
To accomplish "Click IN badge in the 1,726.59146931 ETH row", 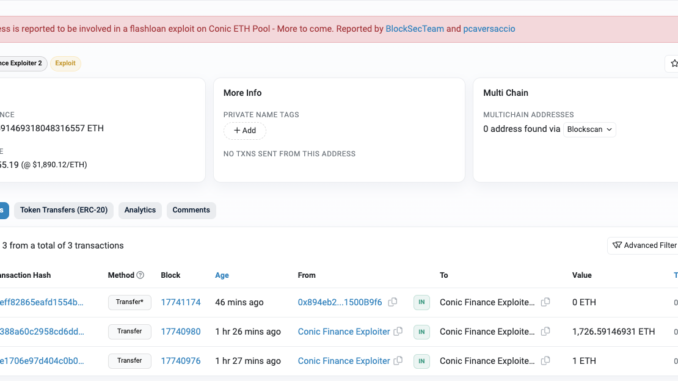I will pyautogui.click(x=422, y=332).
